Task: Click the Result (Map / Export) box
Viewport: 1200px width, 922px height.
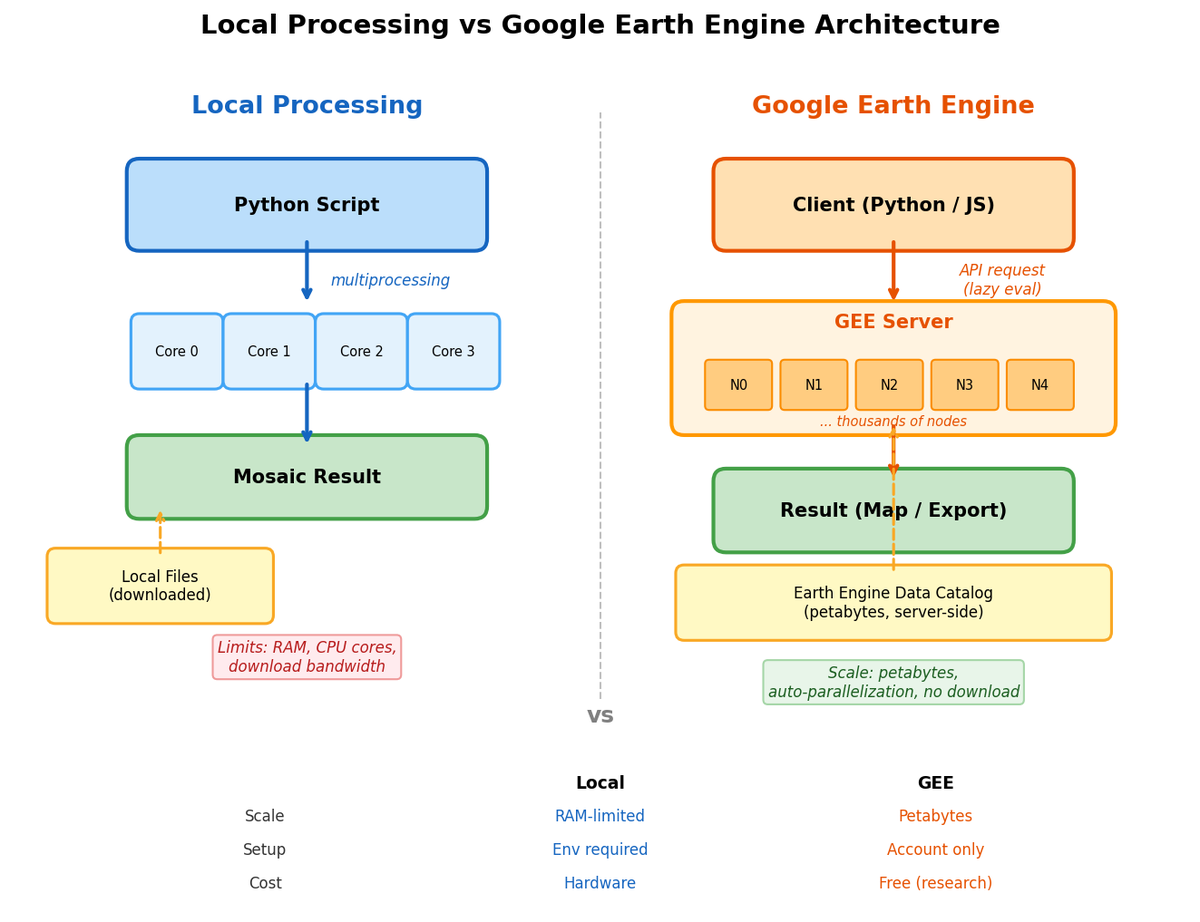Action: point(893,511)
